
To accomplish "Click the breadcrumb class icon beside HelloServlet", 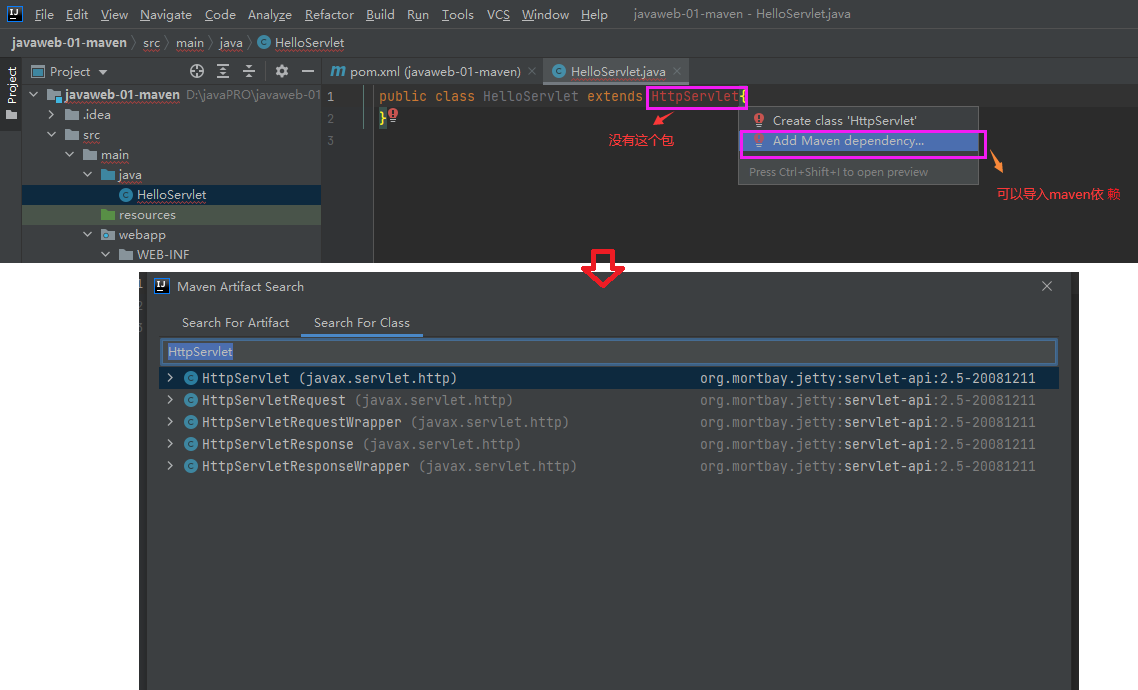I will [x=264, y=43].
